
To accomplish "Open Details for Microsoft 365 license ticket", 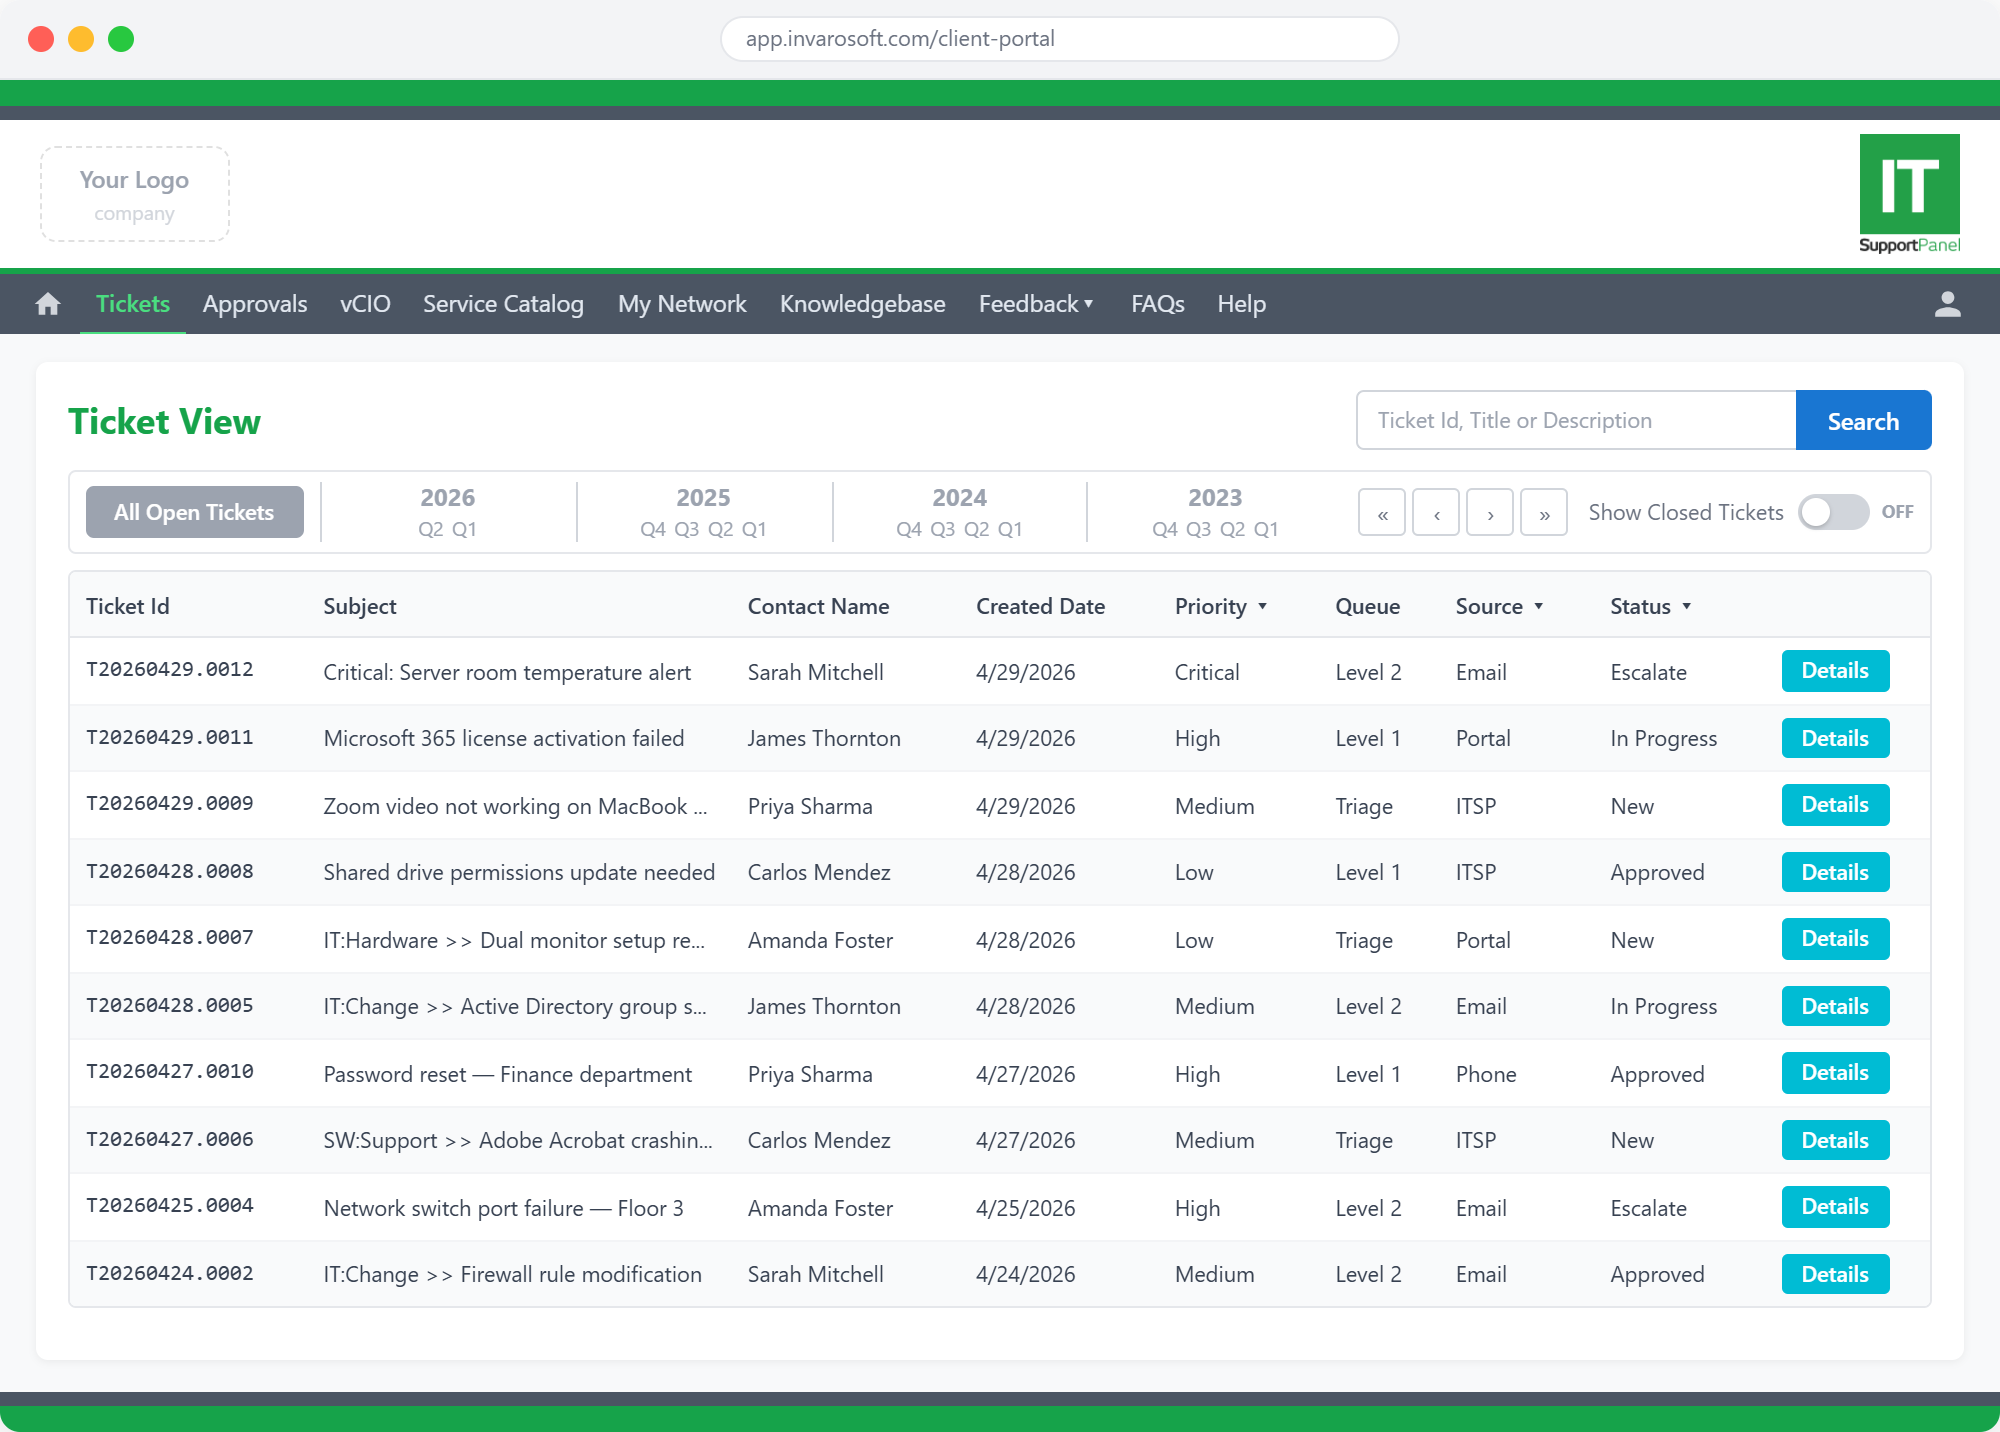I will click(x=1835, y=739).
